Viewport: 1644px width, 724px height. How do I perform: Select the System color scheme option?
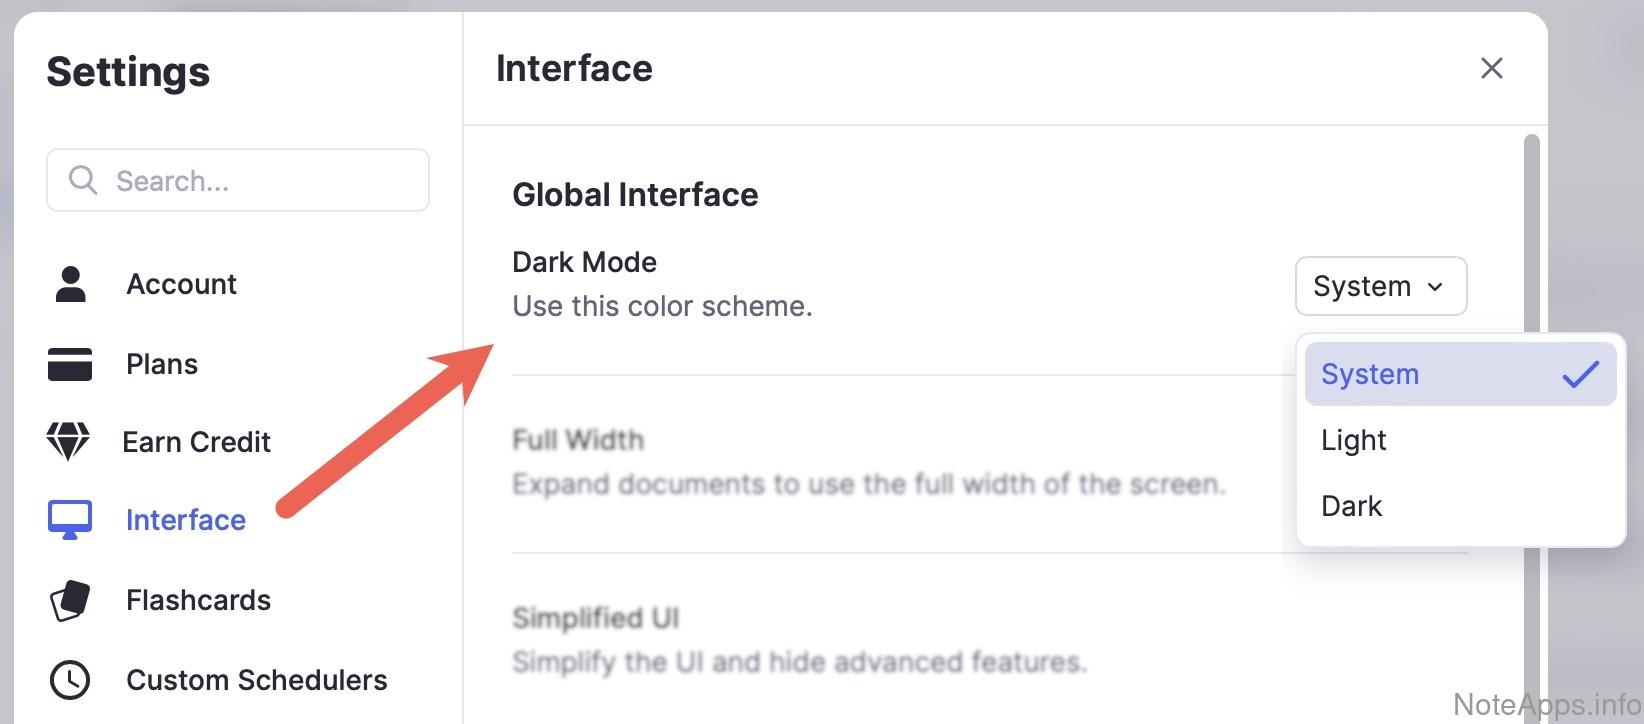(x=1370, y=374)
